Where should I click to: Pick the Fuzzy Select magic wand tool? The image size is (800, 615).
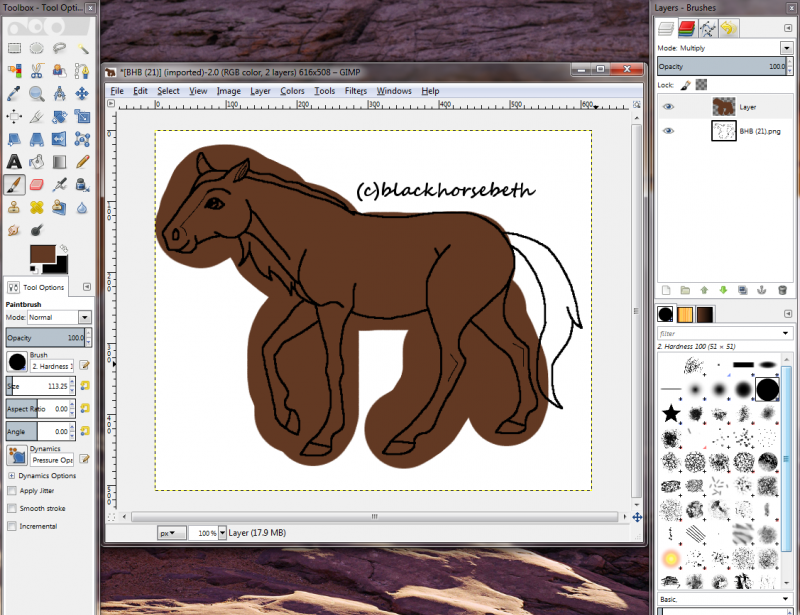(82, 48)
